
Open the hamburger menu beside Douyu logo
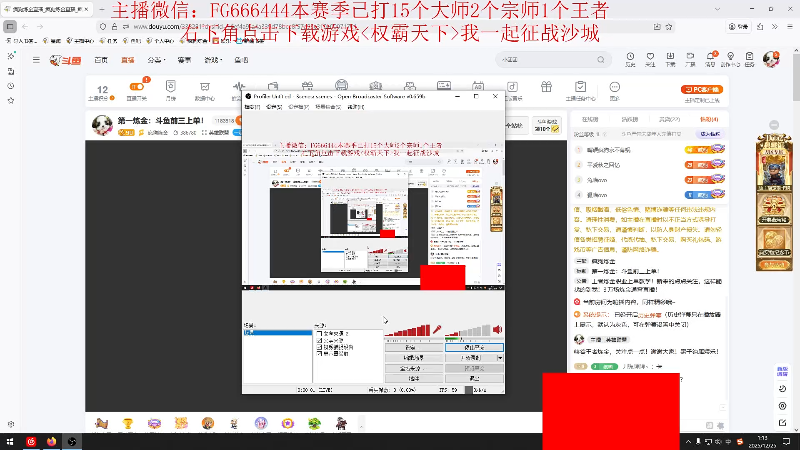[x=36, y=60]
